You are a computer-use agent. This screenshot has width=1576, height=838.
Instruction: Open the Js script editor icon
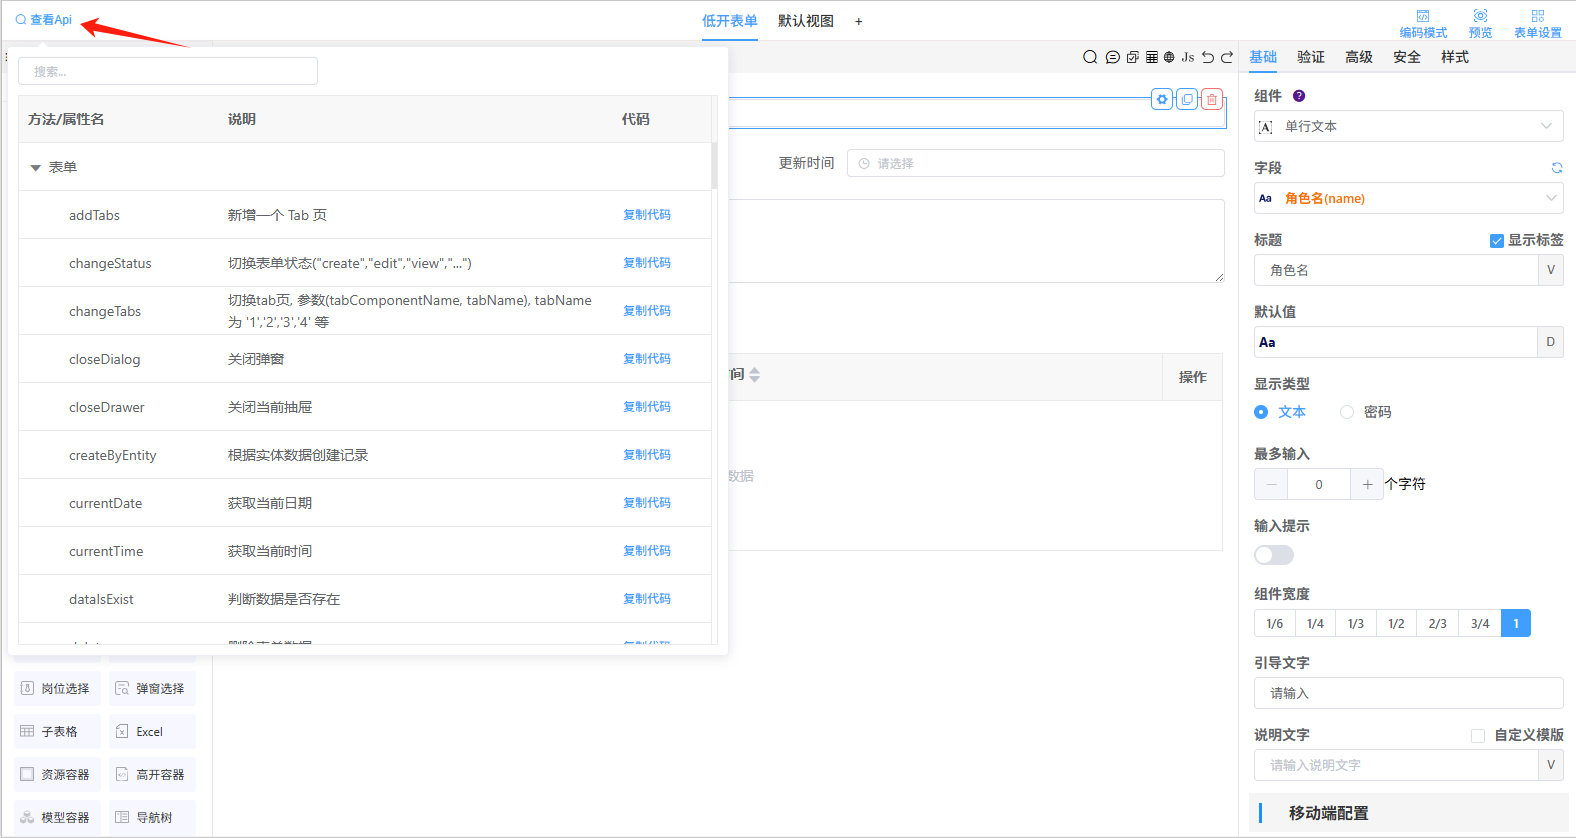1188,57
